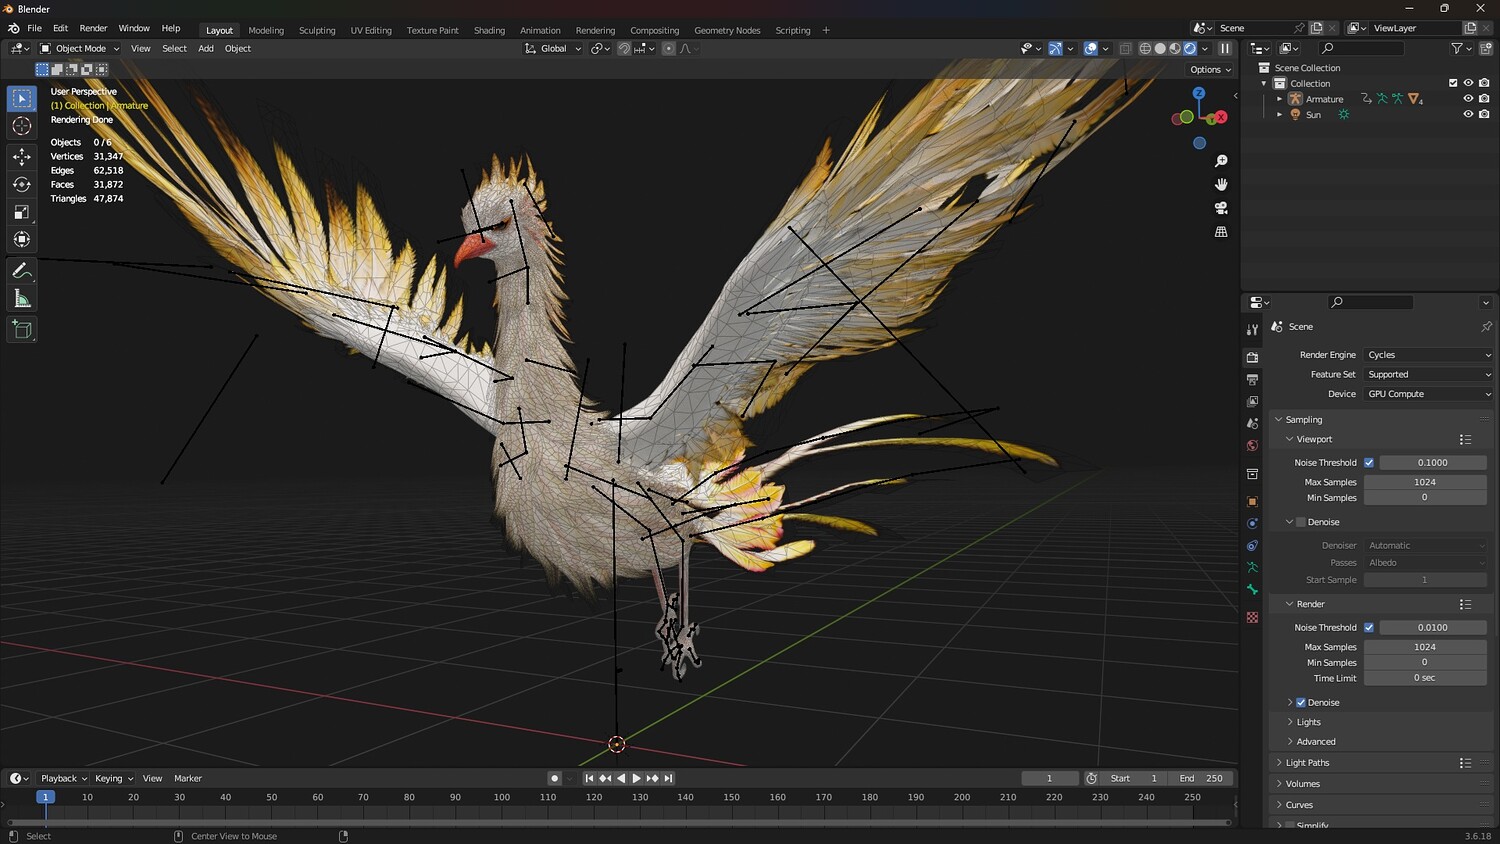The width and height of the screenshot is (1500, 844).
Task: Open the World properties tab
Action: point(1252,446)
